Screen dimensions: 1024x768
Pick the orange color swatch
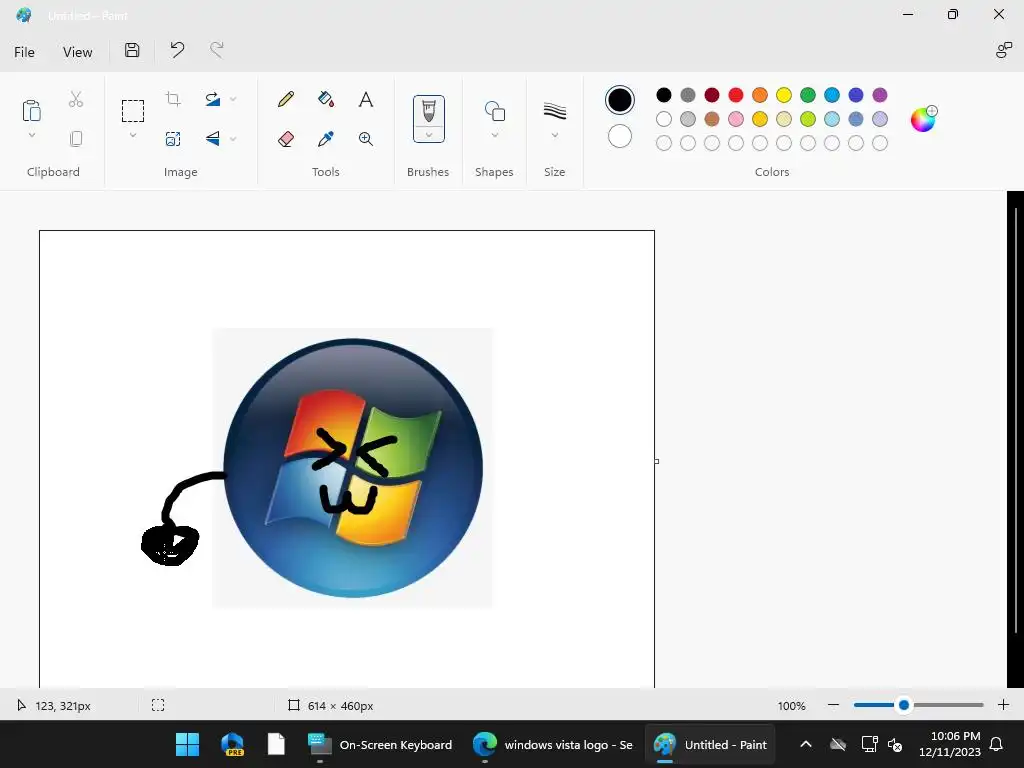760,95
